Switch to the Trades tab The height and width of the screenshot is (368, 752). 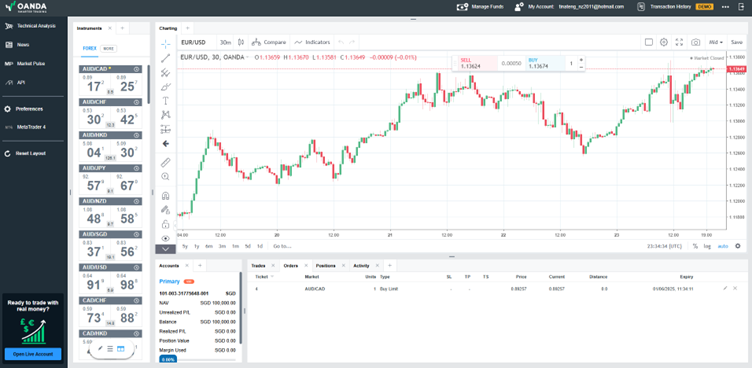point(258,265)
